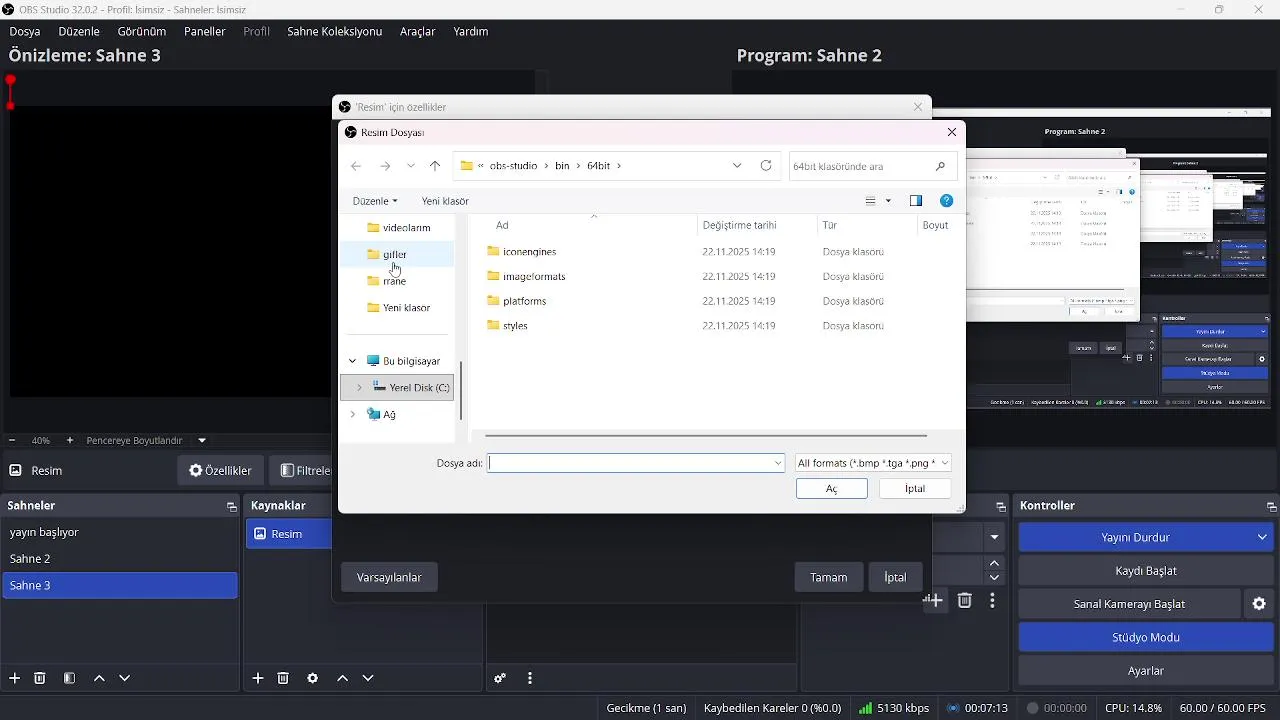Click Kaydı Başlat button
Image resolution: width=1280 pixels, height=720 pixels.
(x=1146, y=571)
